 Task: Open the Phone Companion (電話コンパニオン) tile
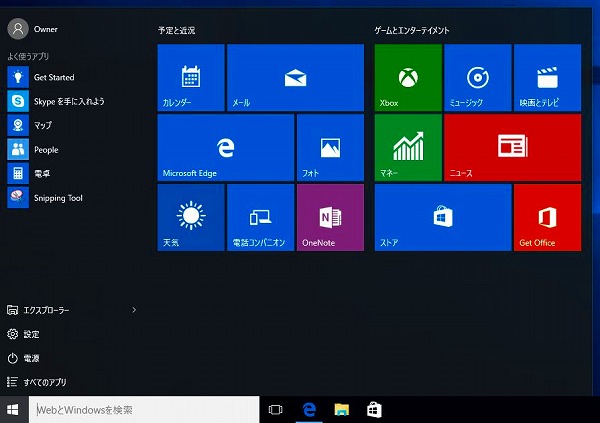tap(261, 217)
